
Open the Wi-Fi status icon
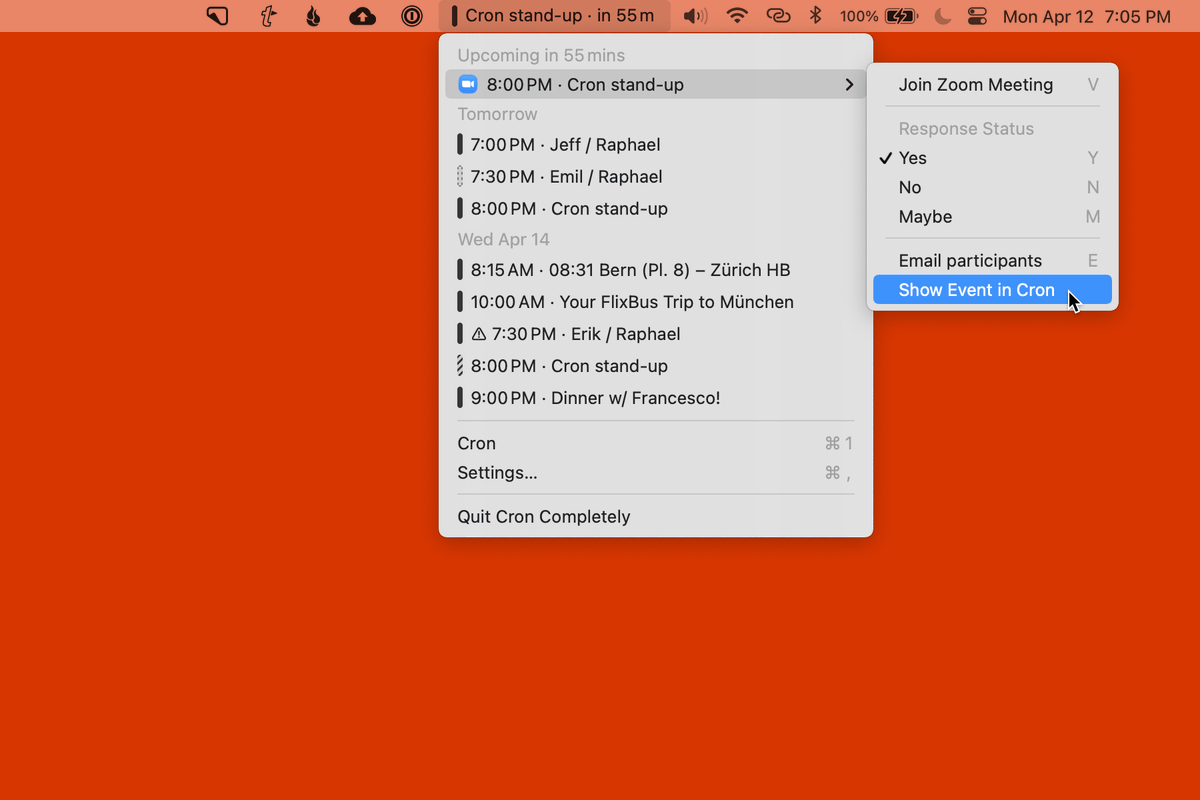(738, 16)
